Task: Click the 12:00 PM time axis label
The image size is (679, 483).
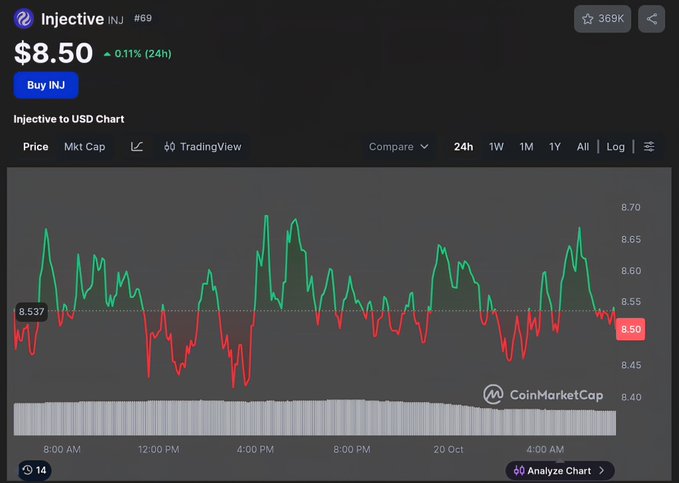Action: [158, 450]
